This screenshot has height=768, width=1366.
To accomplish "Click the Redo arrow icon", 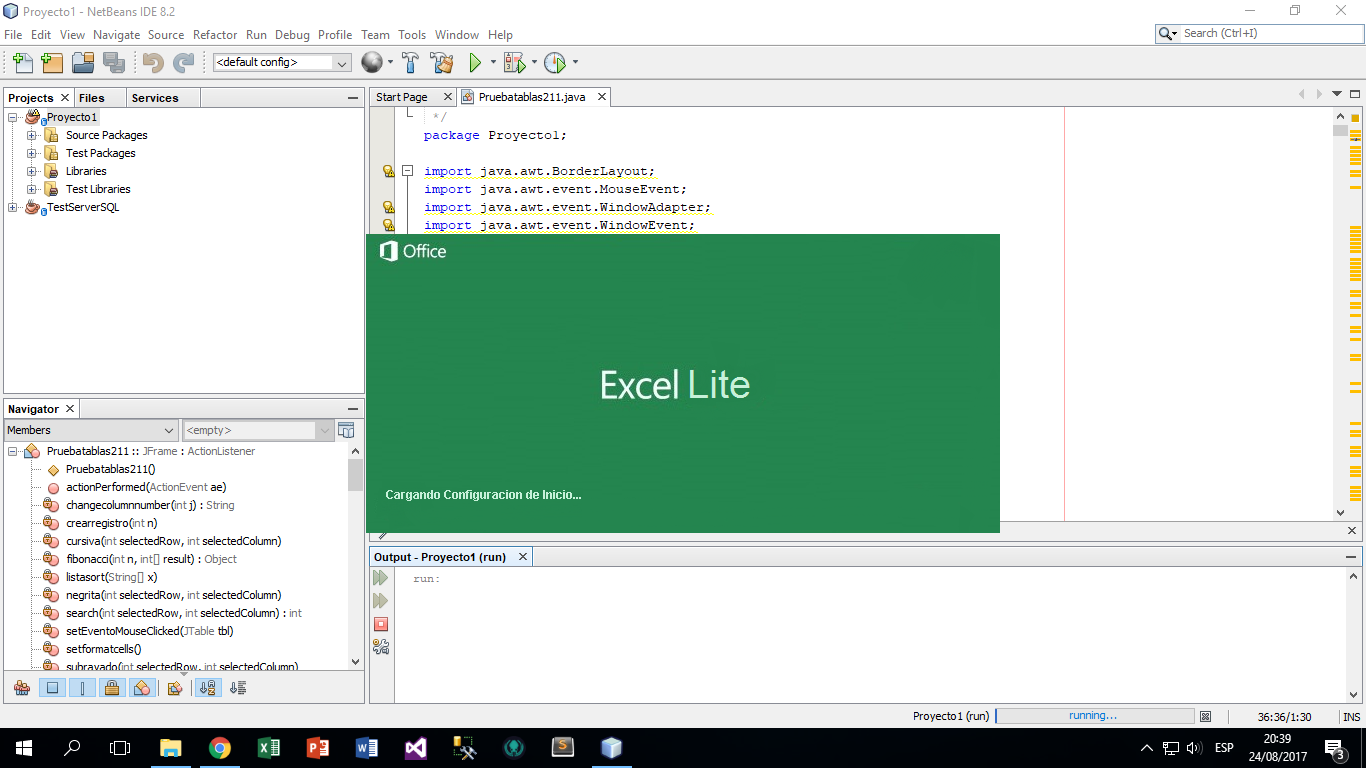I will 183,63.
